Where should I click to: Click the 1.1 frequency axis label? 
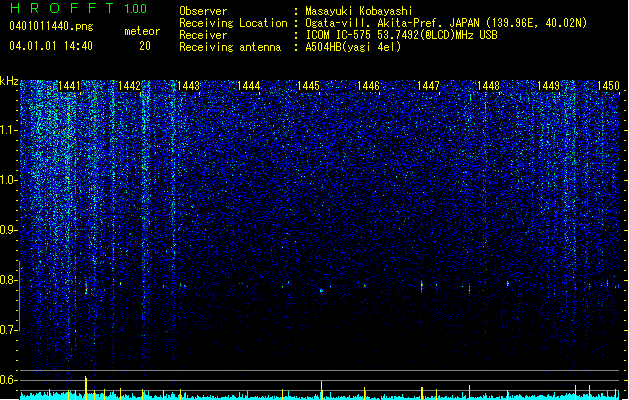coord(8,130)
